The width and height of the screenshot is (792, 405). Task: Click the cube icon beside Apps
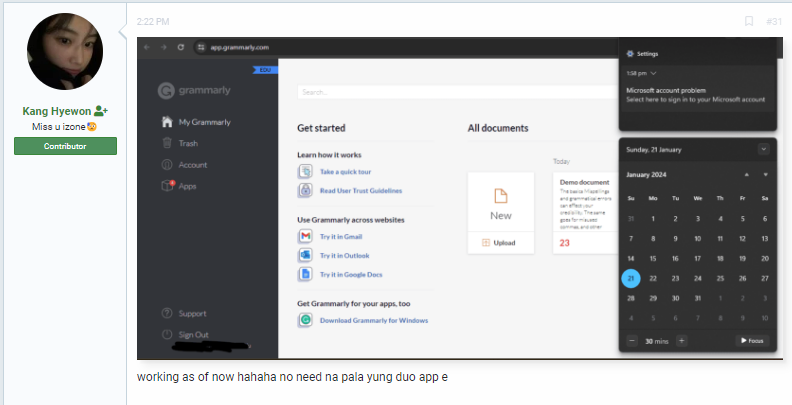point(167,185)
